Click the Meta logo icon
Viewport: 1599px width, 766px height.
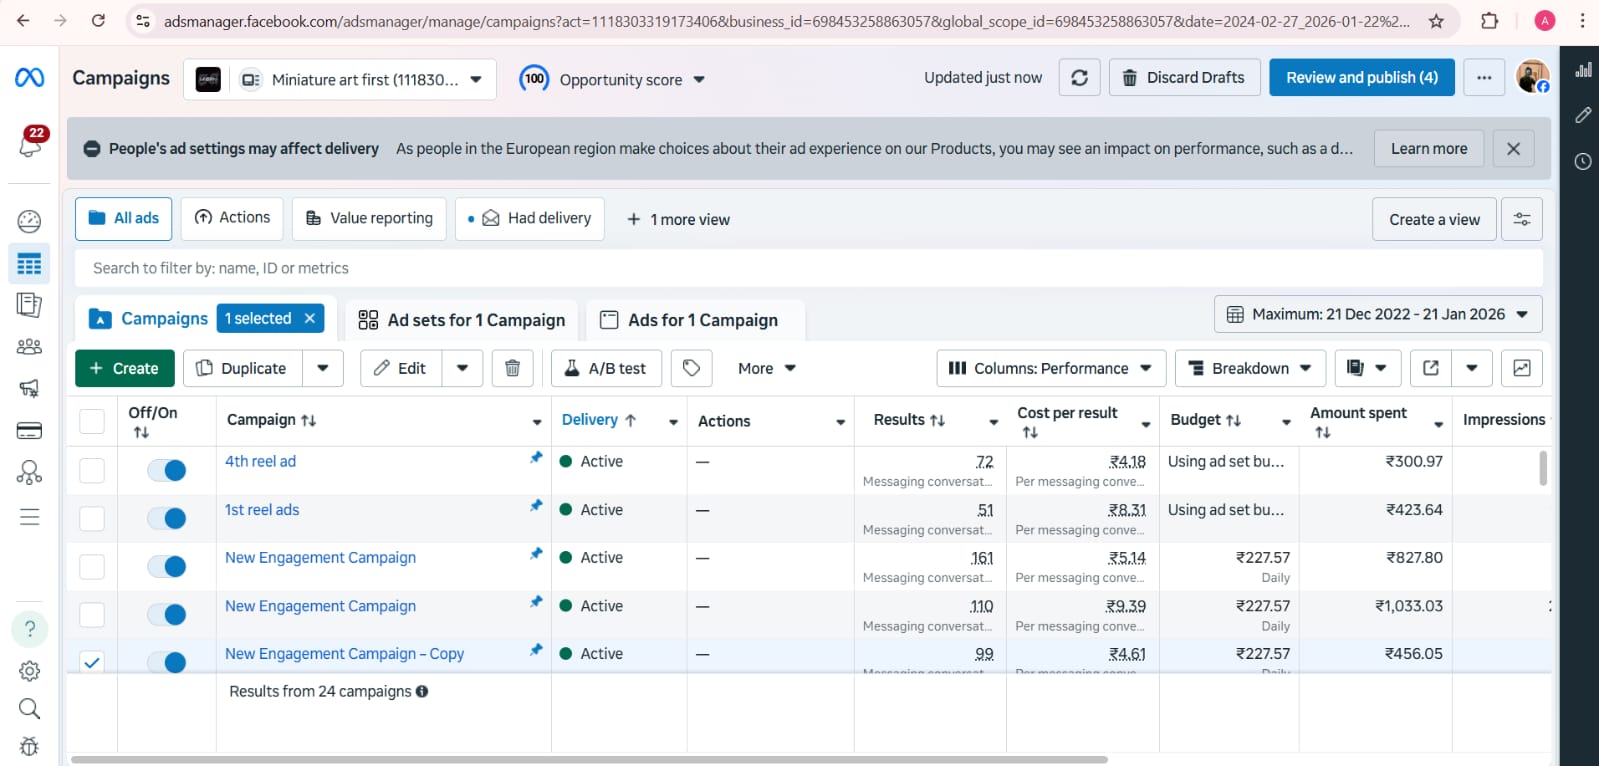(30, 78)
